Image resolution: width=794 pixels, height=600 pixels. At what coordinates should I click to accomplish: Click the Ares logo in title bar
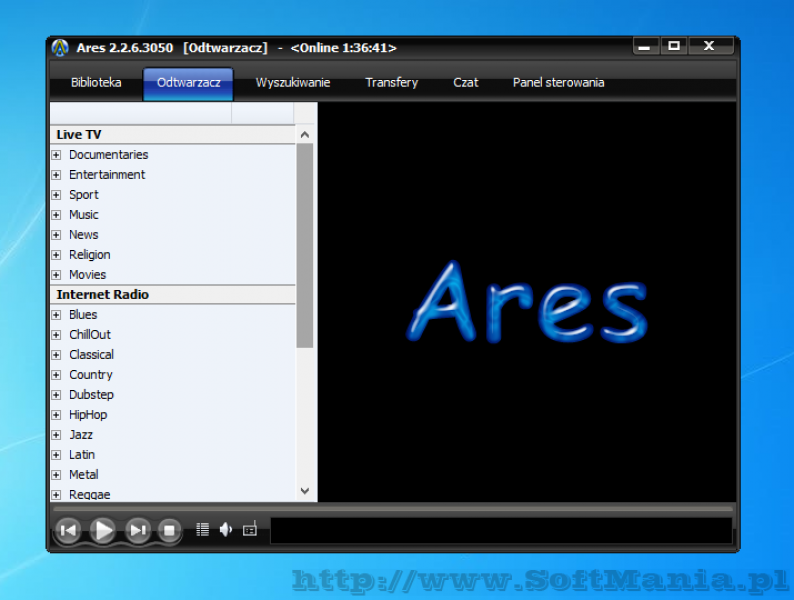(x=60, y=48)
